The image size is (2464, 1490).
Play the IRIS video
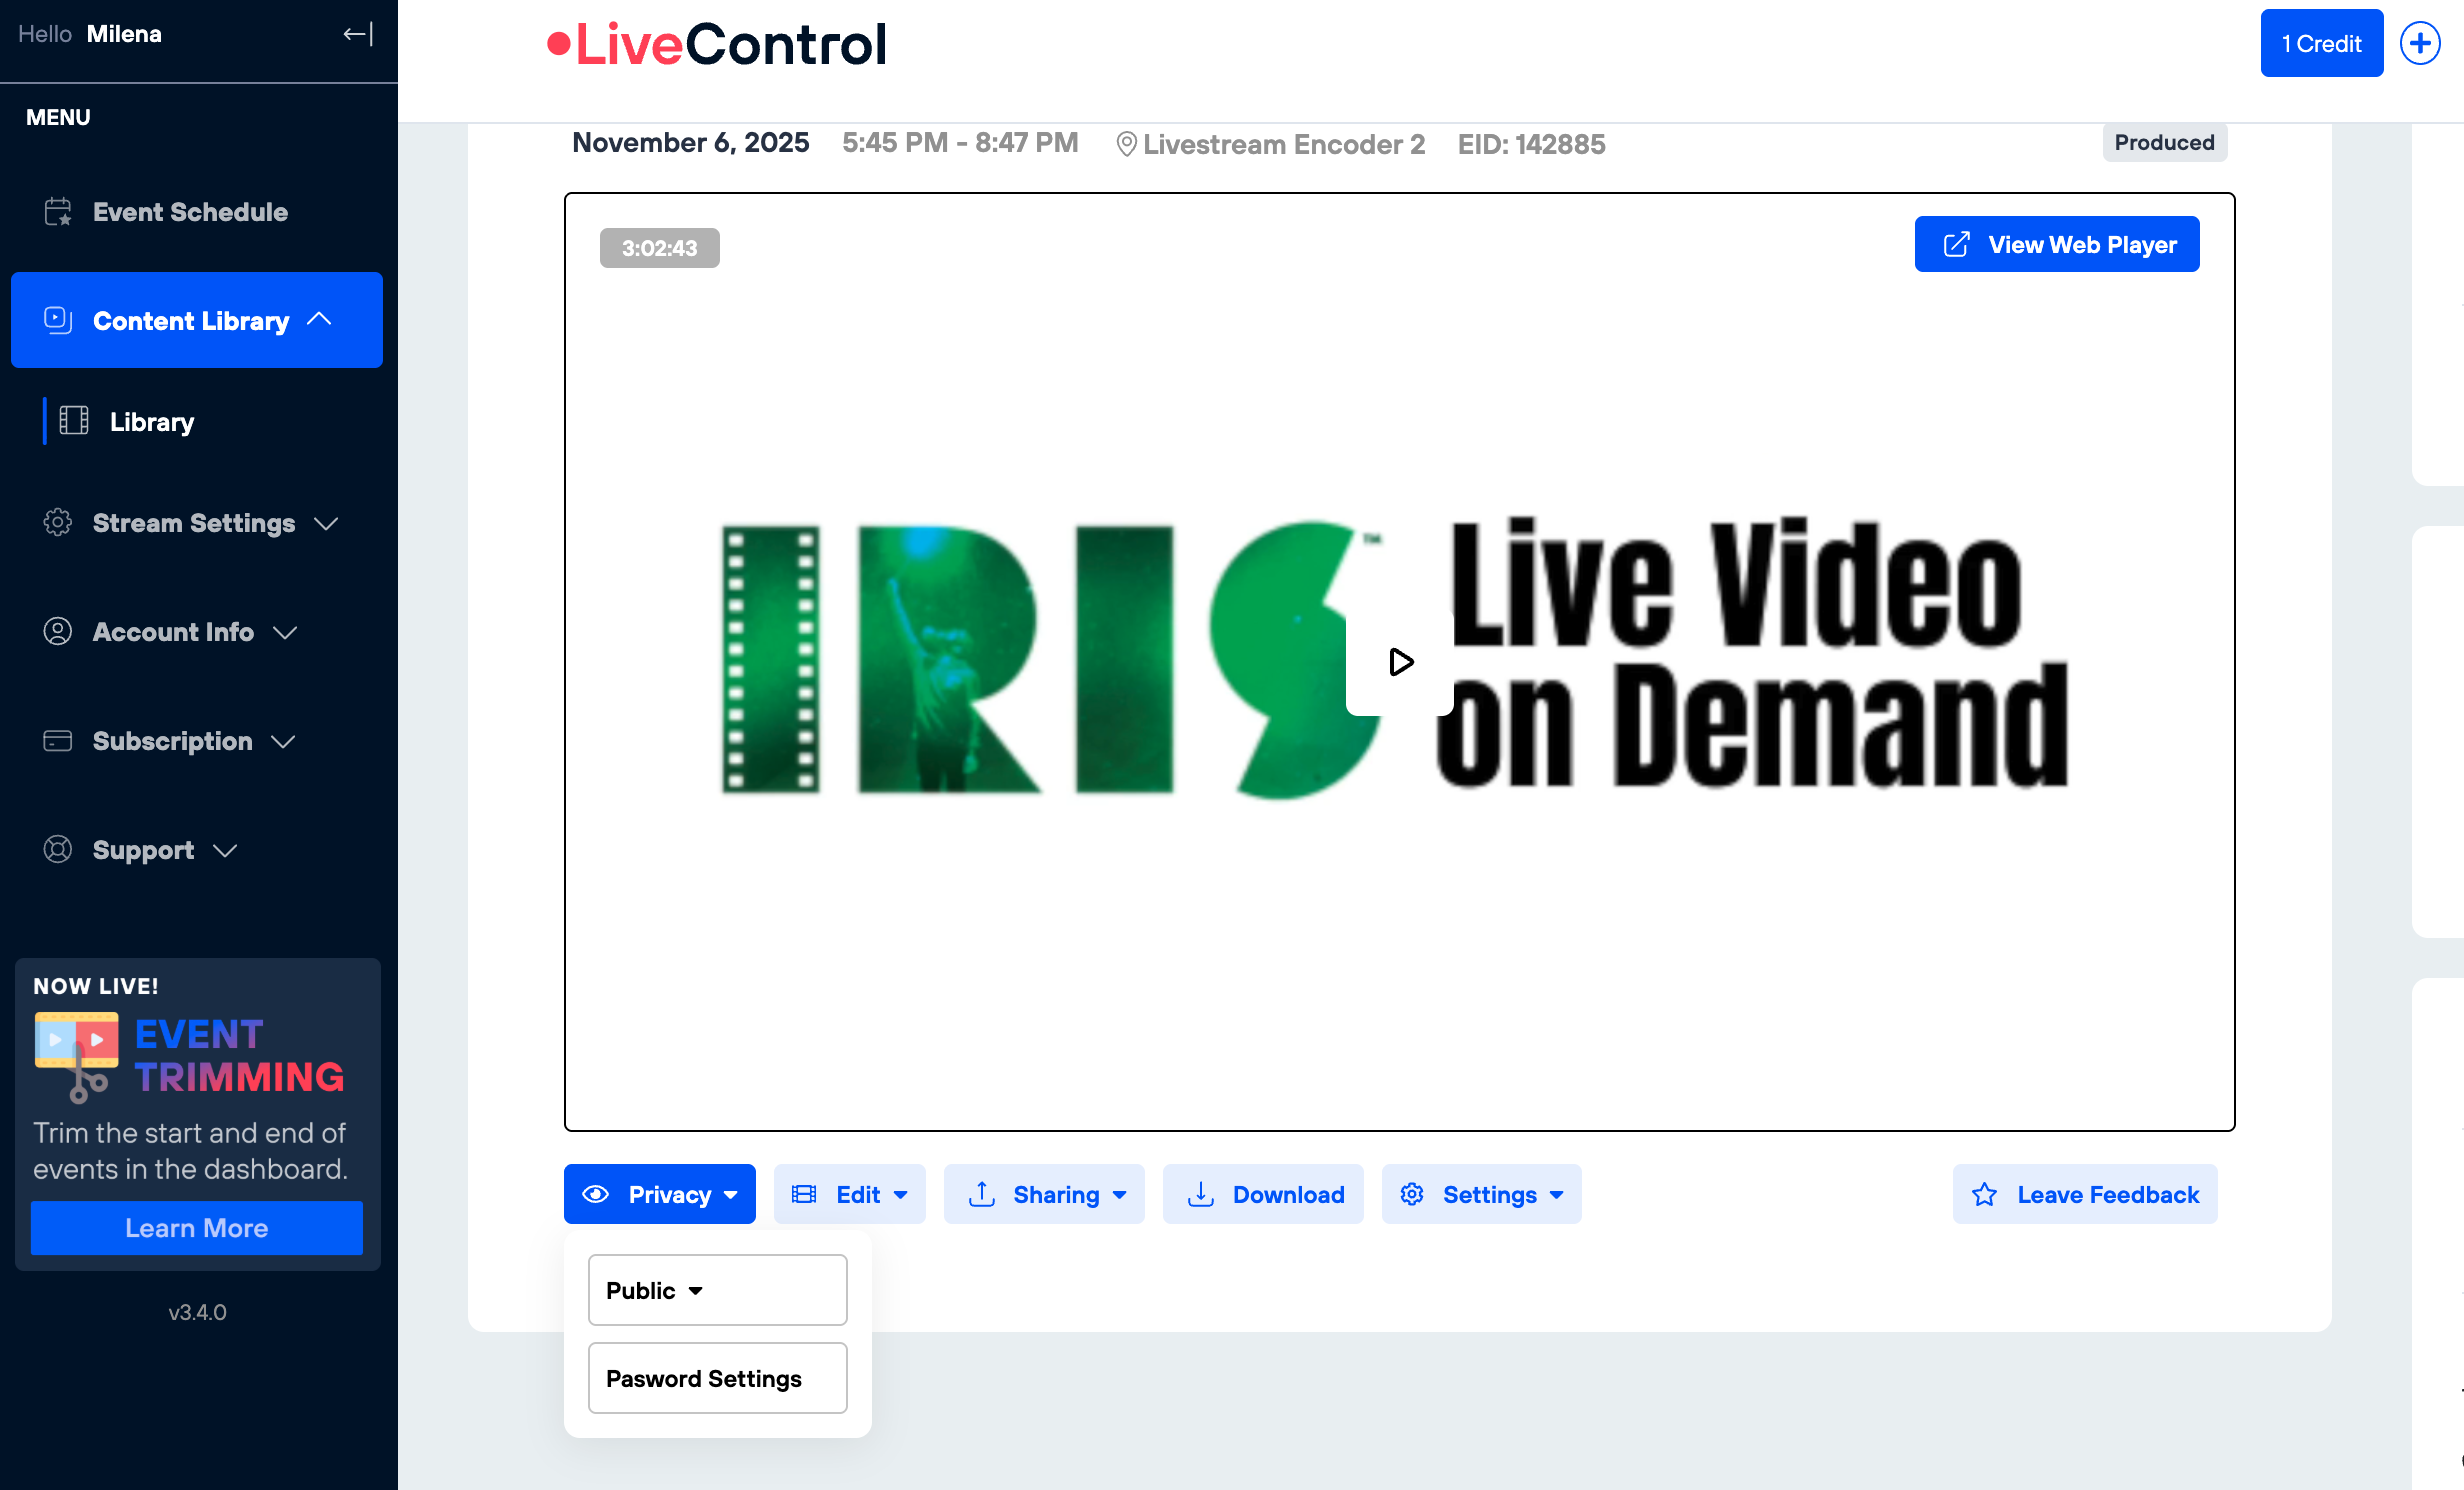[x=1400, y=662]
